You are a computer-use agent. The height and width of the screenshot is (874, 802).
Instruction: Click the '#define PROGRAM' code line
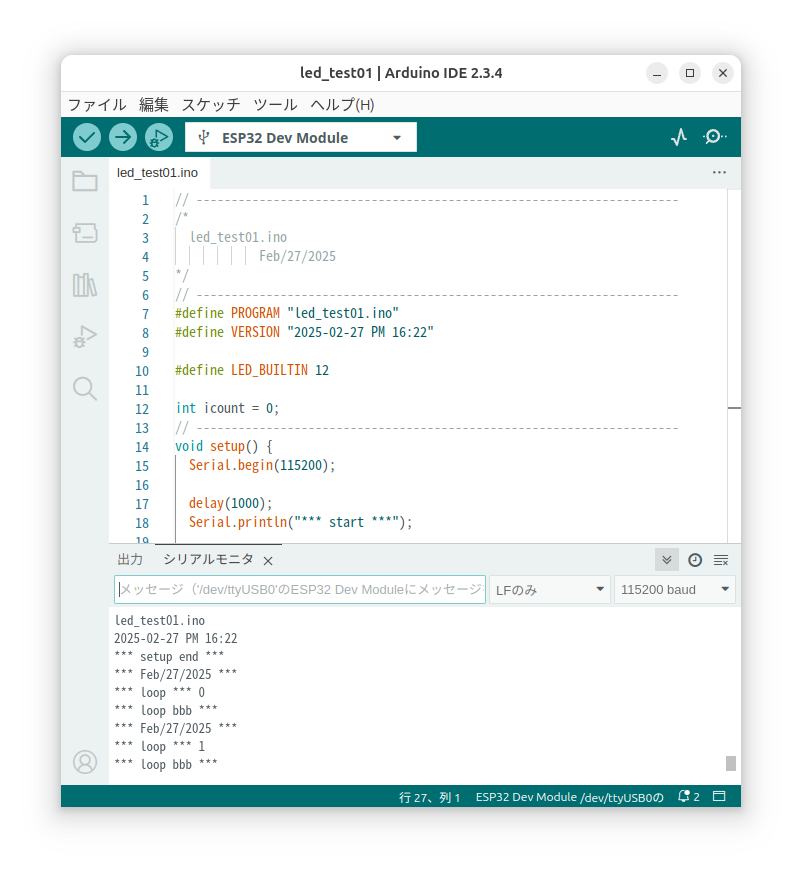click(x=287, y=313)
